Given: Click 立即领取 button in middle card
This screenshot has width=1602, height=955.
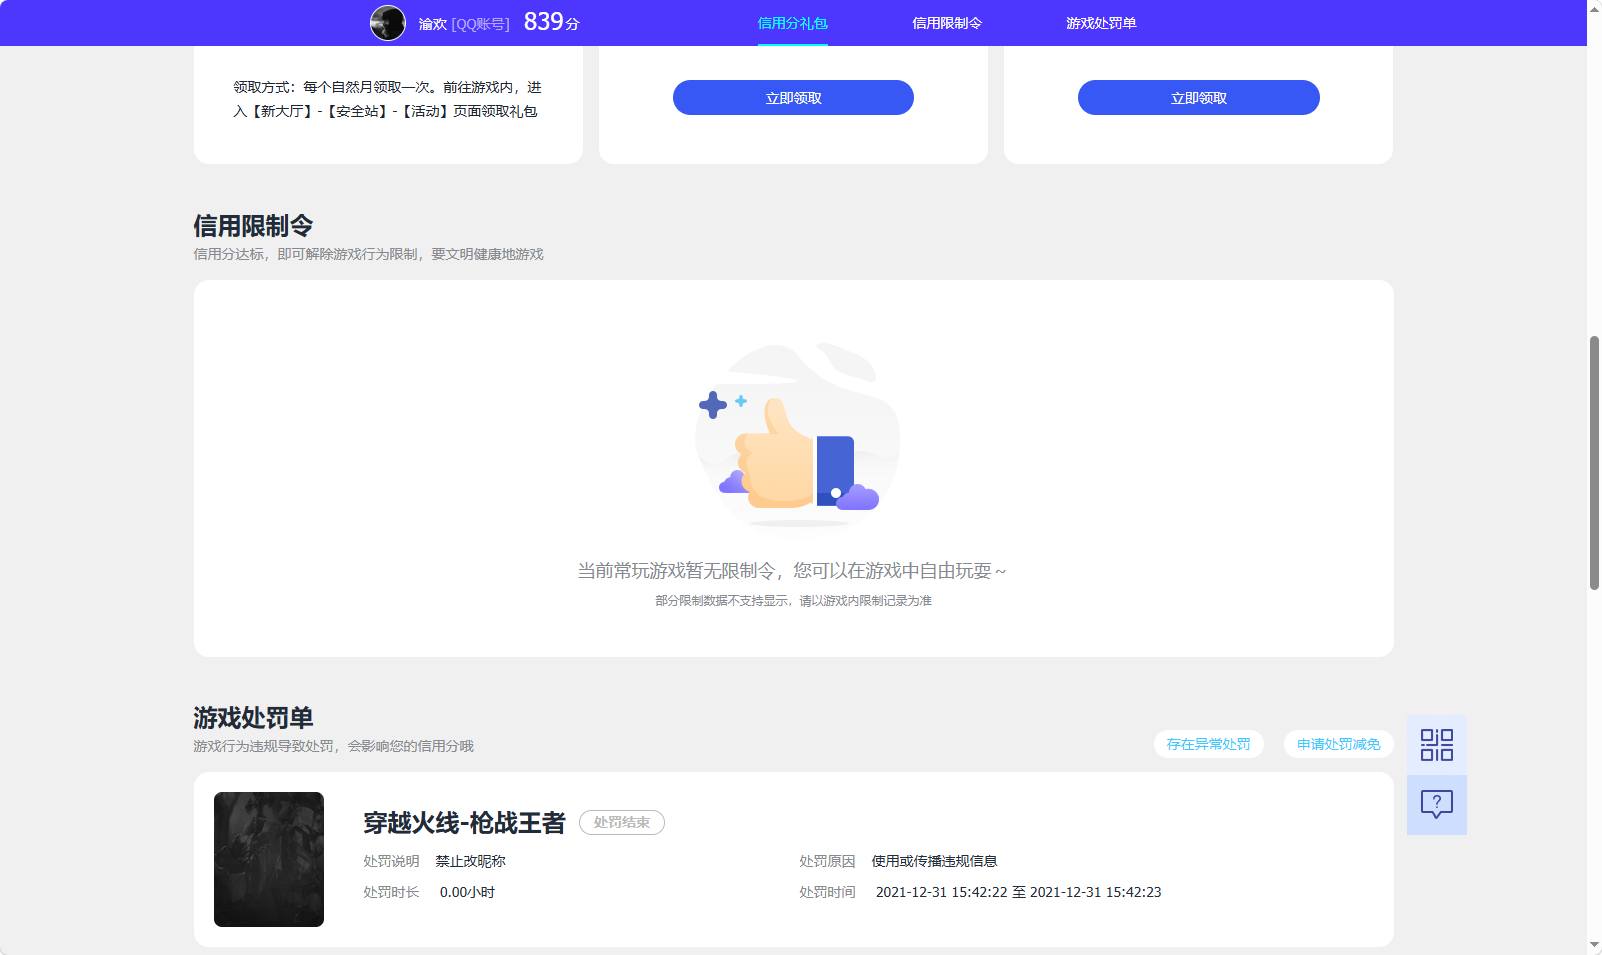Looking at the screenshot, I should [x=793, y=98].
